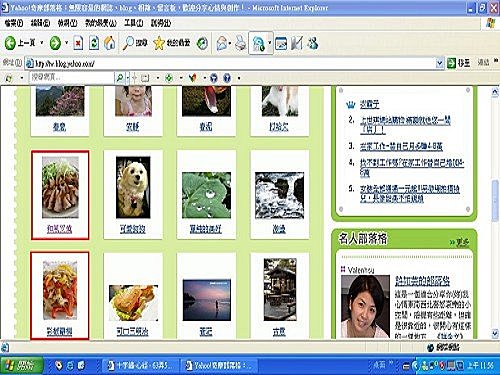The image size is (500, 375).
Task: Click the Yahoo logo icon at left of second toolbar
Action: 9,78
